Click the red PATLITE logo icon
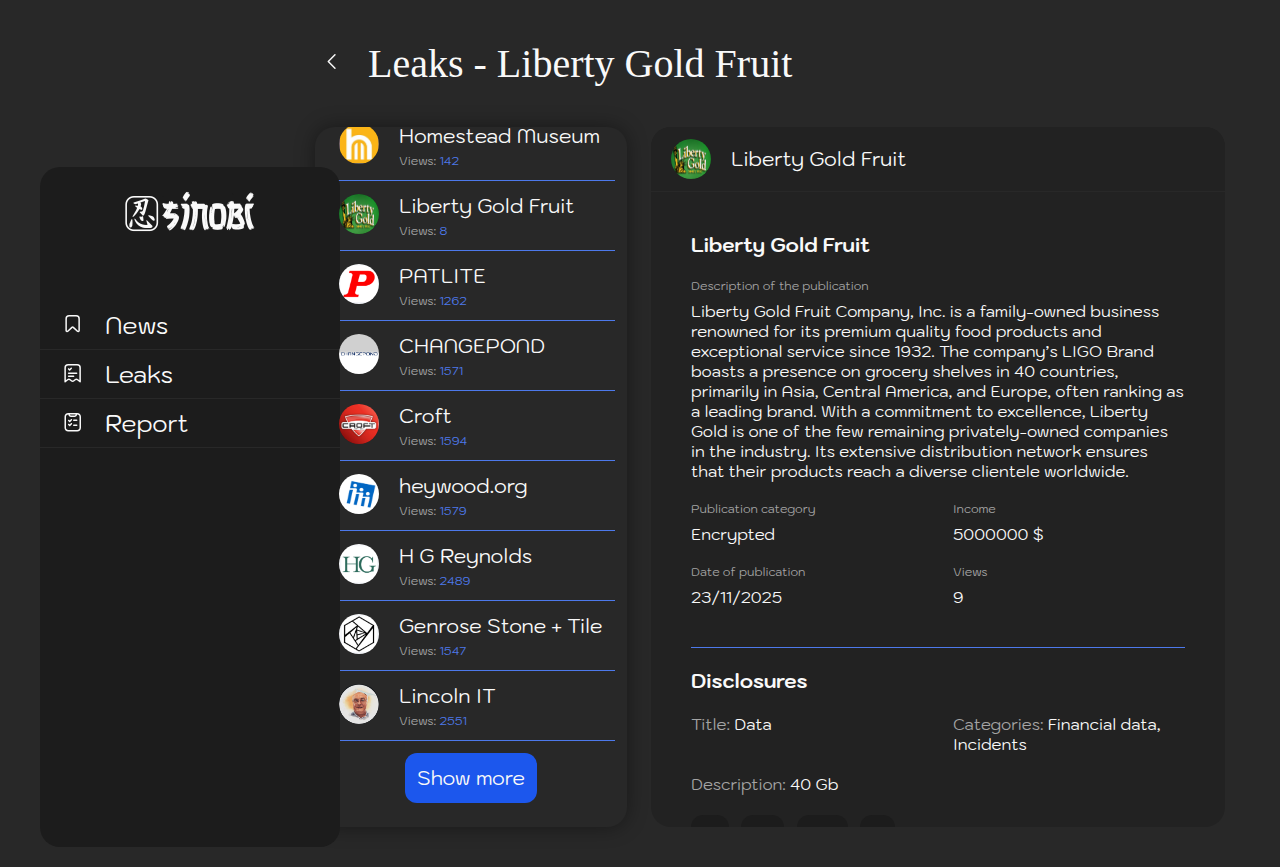The height and width of the screenshot is (867, 1280). point(359,284)
